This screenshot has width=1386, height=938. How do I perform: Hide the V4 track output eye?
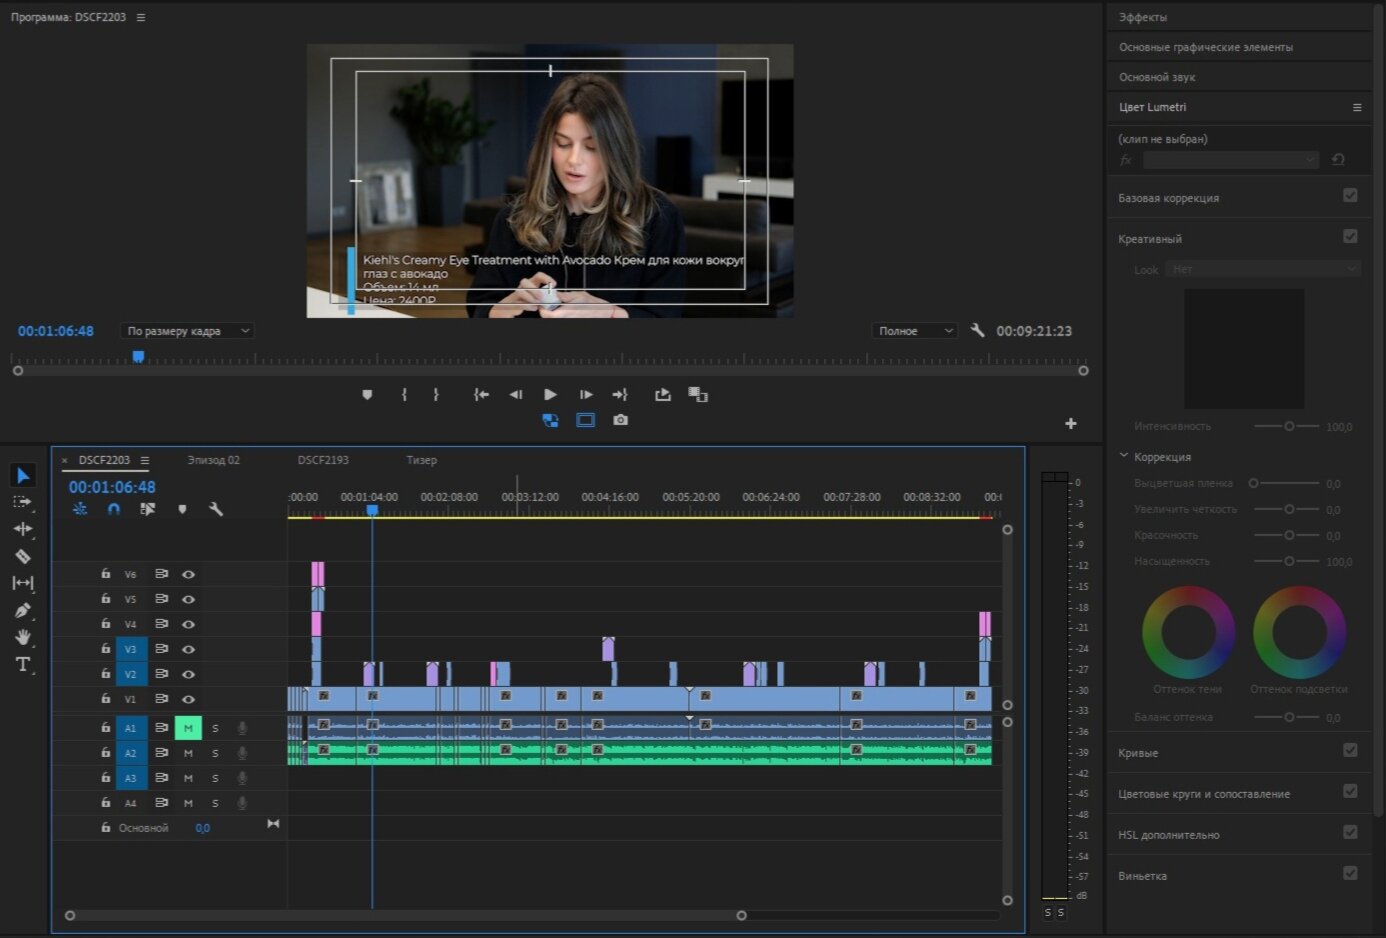(x=188, y=625)
